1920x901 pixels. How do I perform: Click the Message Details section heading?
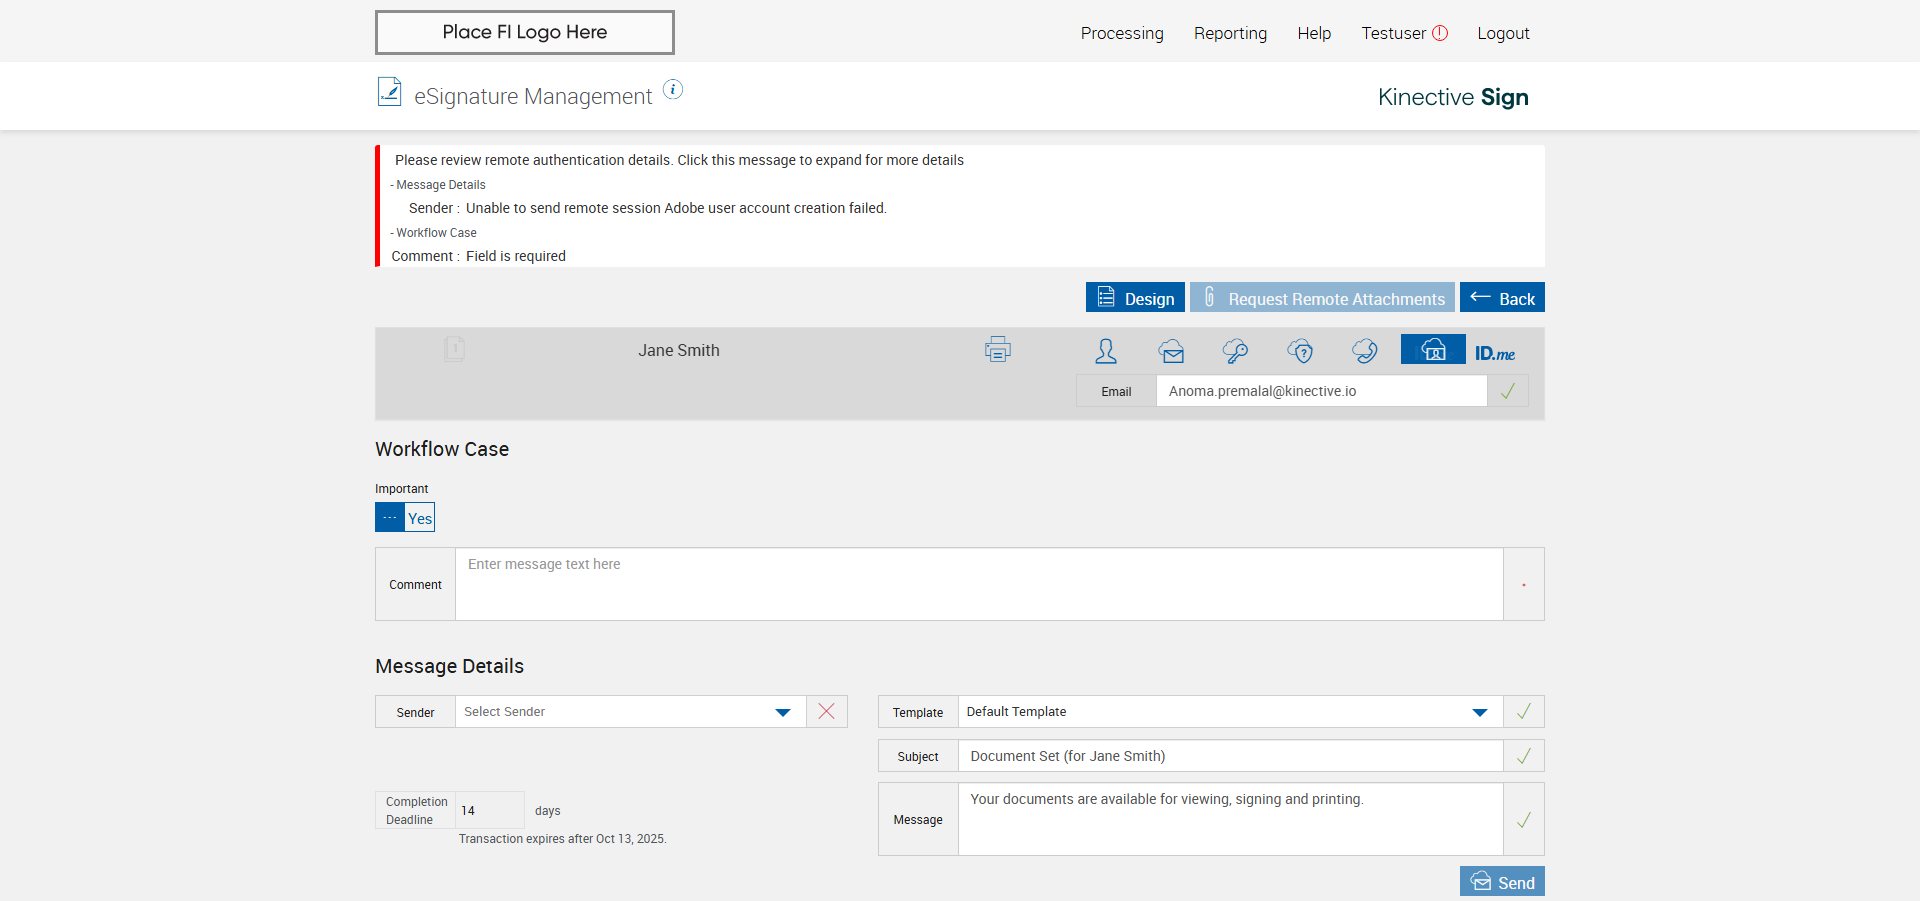(x=449, y=666)
